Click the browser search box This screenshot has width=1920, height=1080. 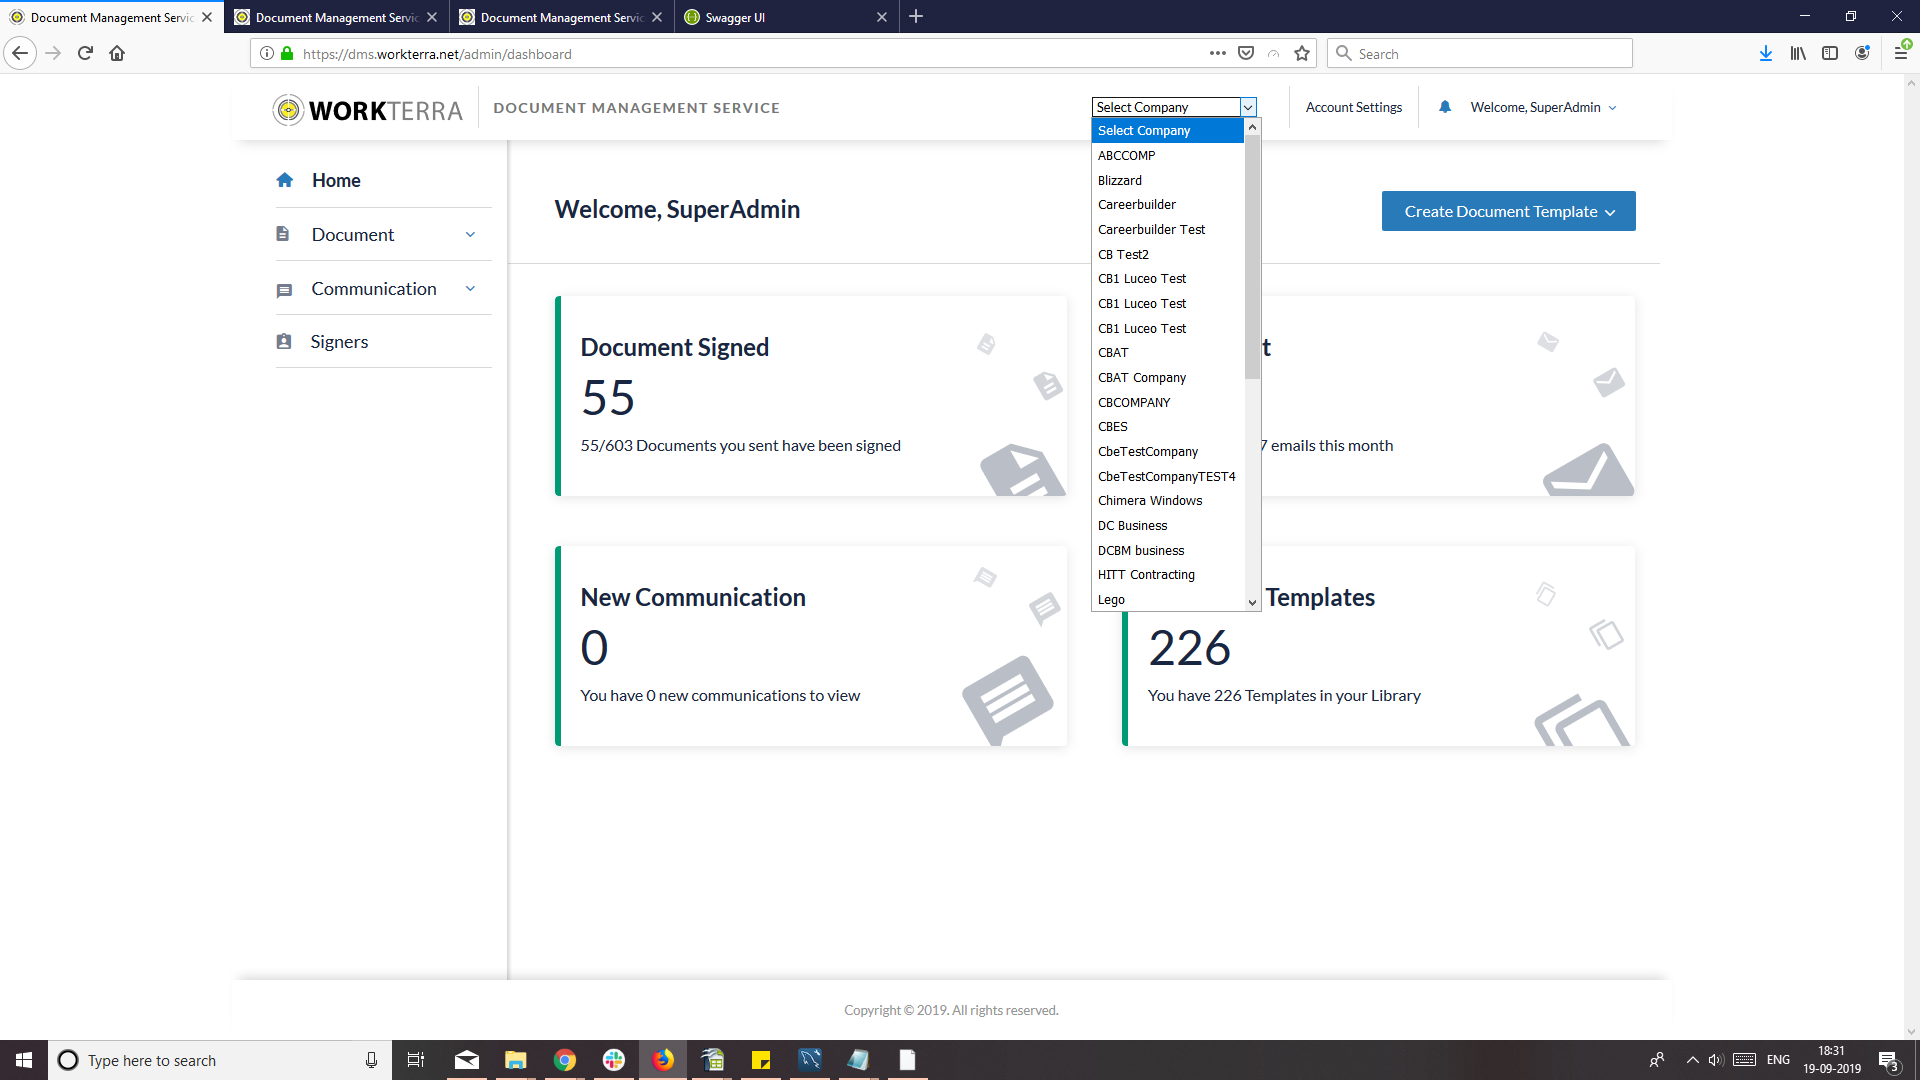coord(1480,53)
